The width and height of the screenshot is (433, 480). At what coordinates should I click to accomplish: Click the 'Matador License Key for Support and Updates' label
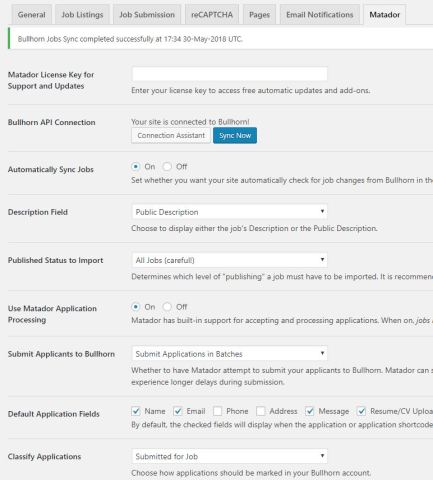coord(51,80)
